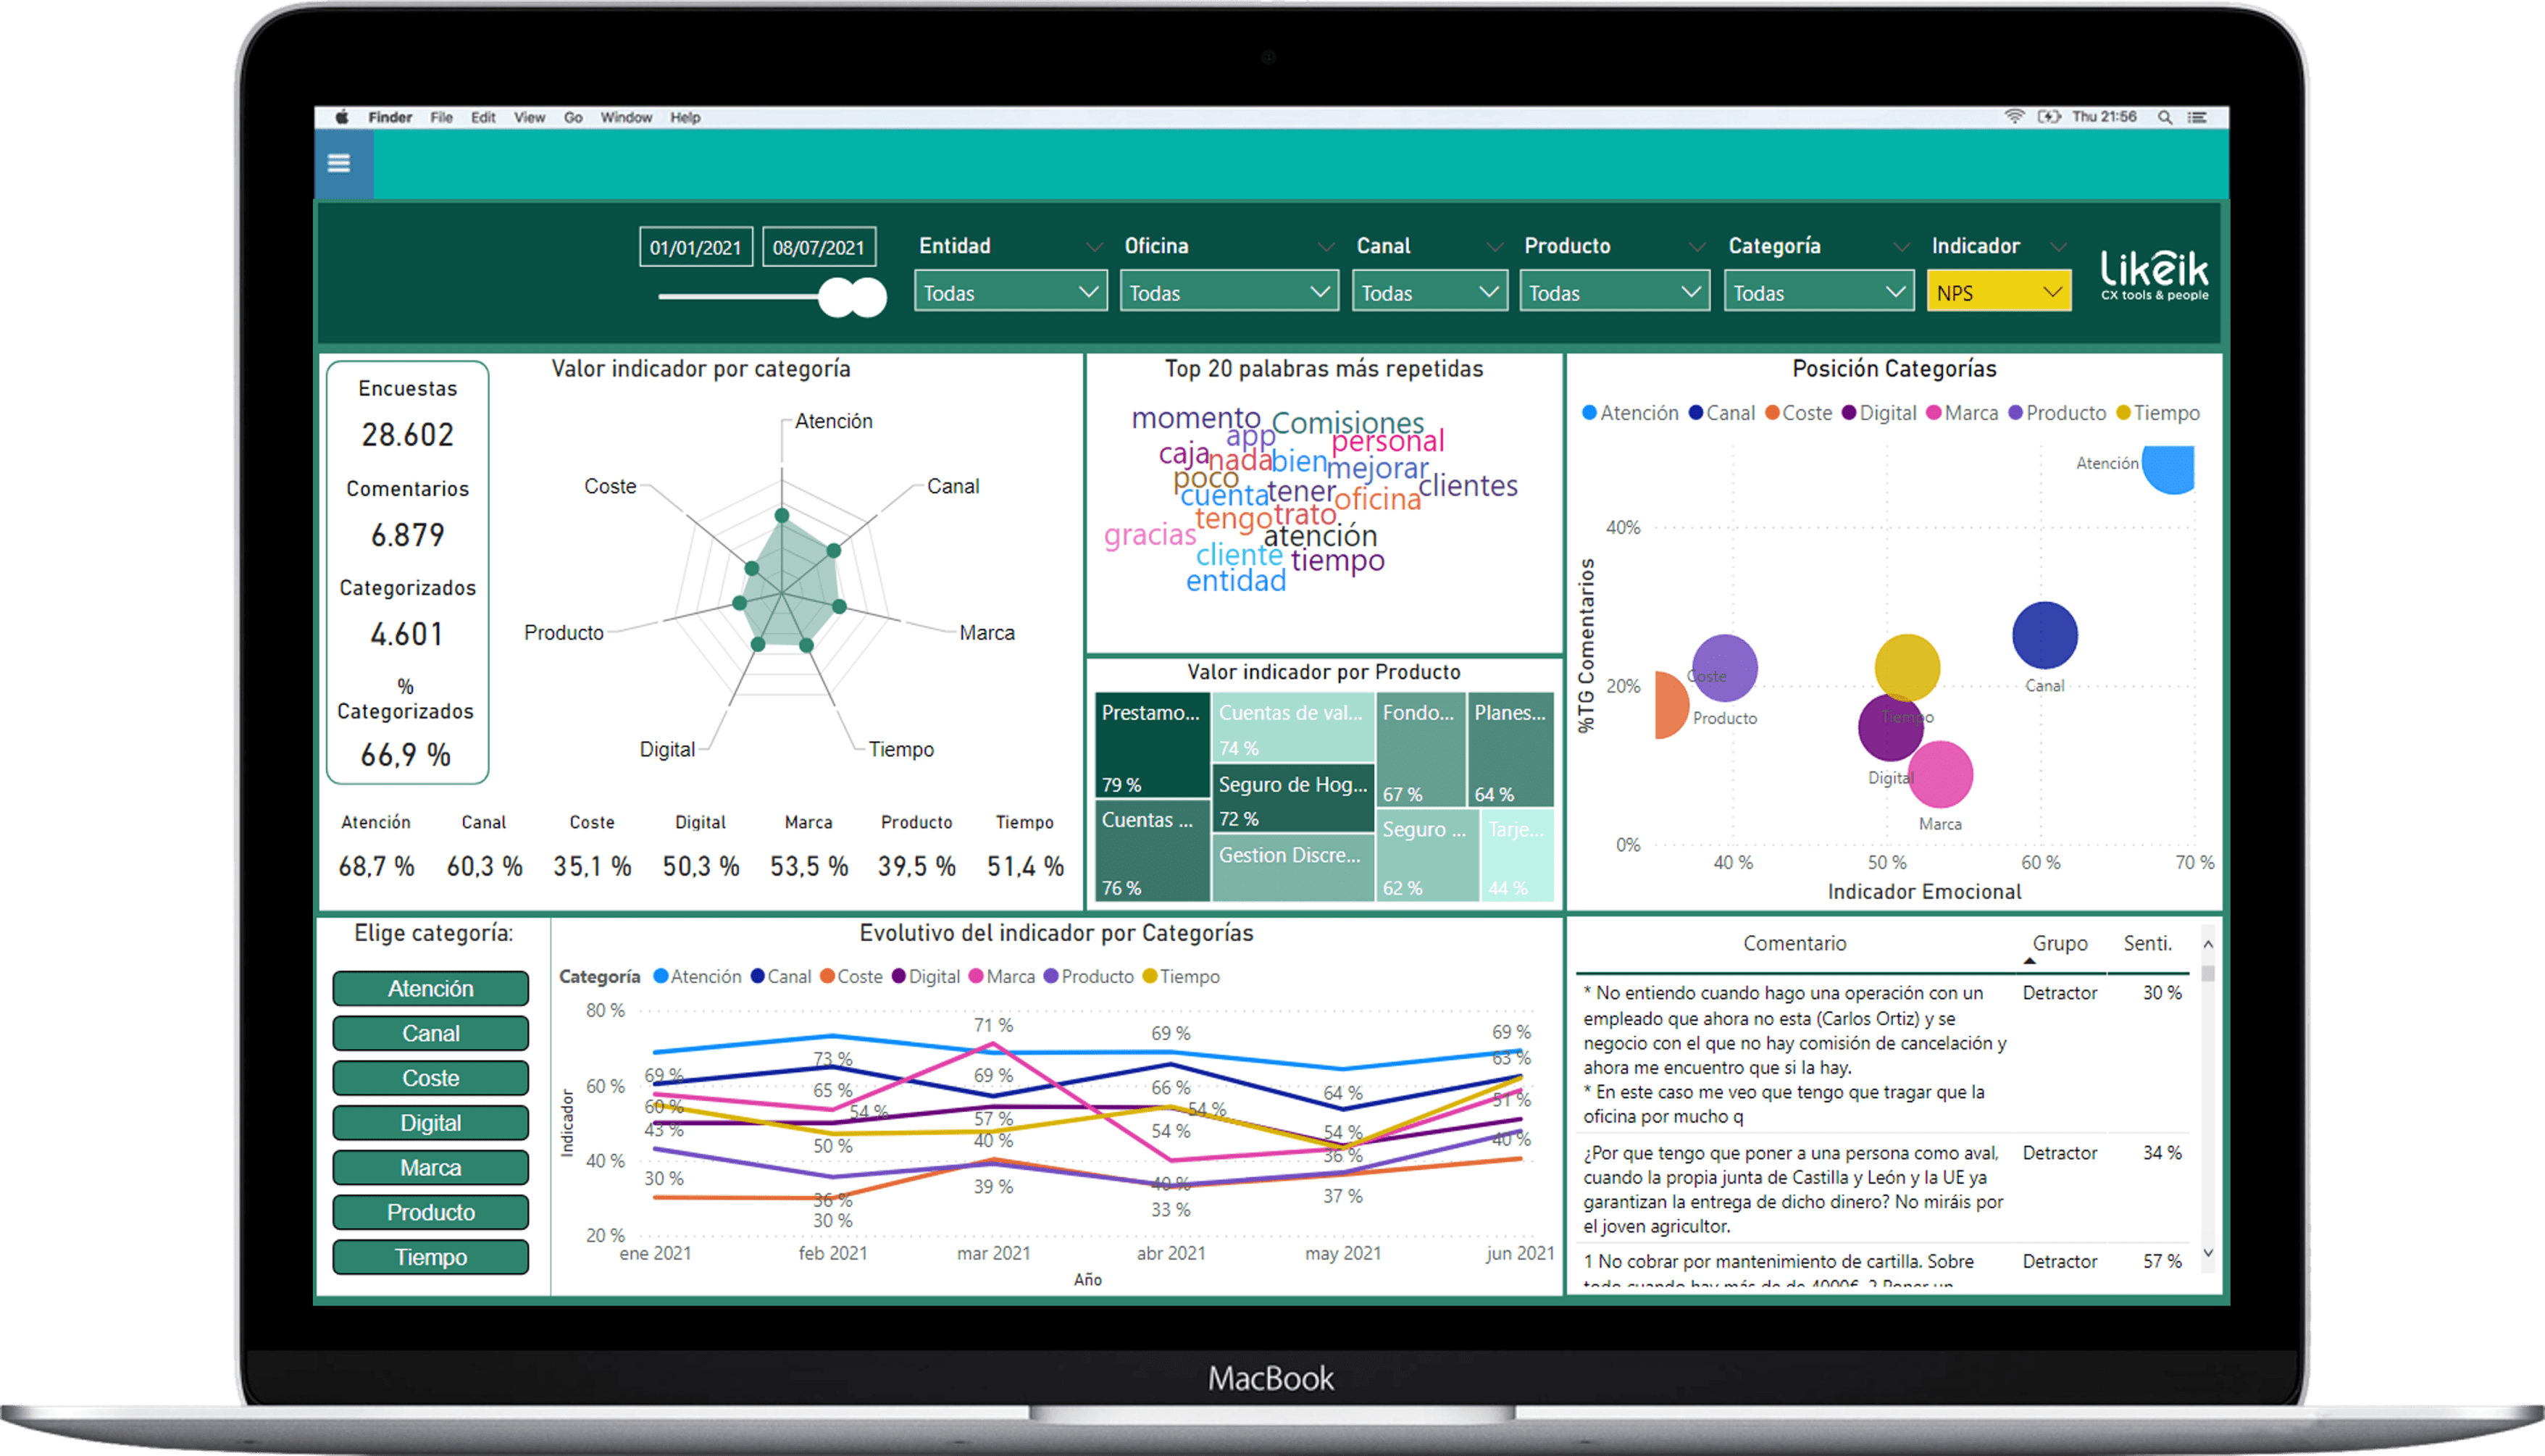The image size is (2545, 1456).
Task: Click the Likeik logo
Action: coord(2154,274)
